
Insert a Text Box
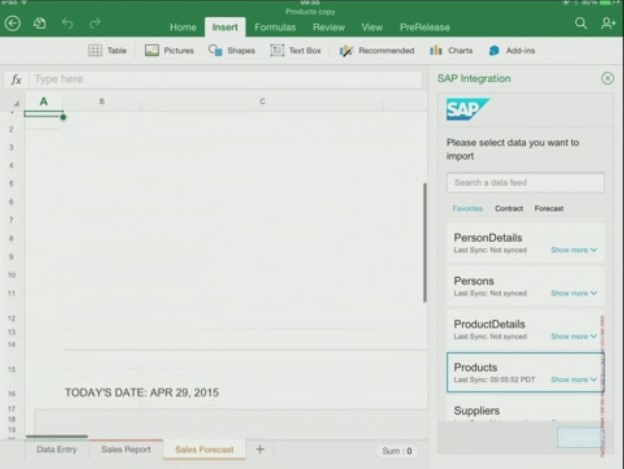(x=296, y=51)
